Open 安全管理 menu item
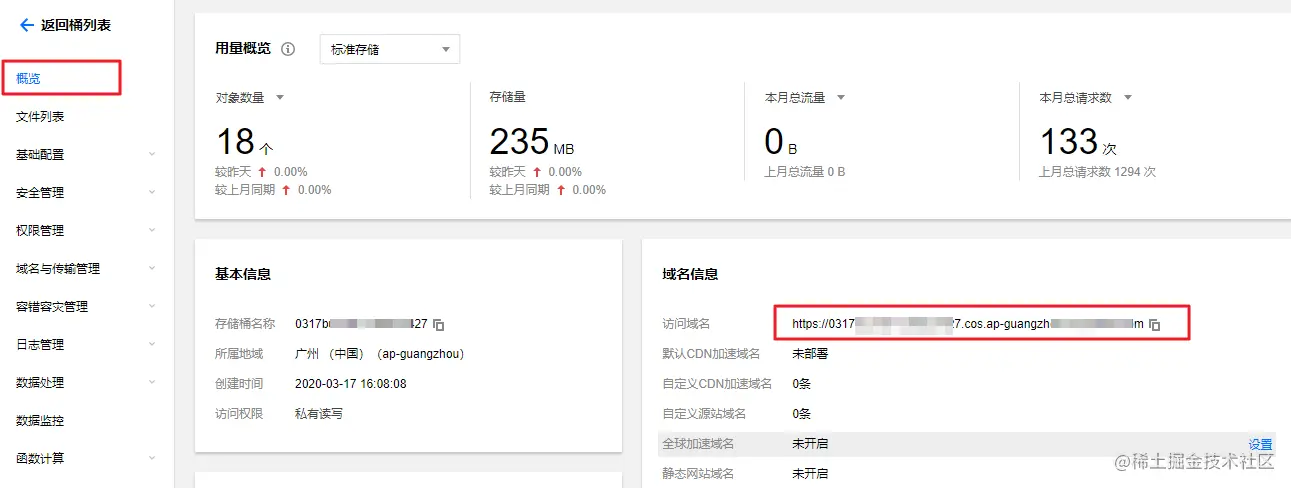Image resolution: width=1291 pixels, height=488 pixels. (x=40, y=193)
